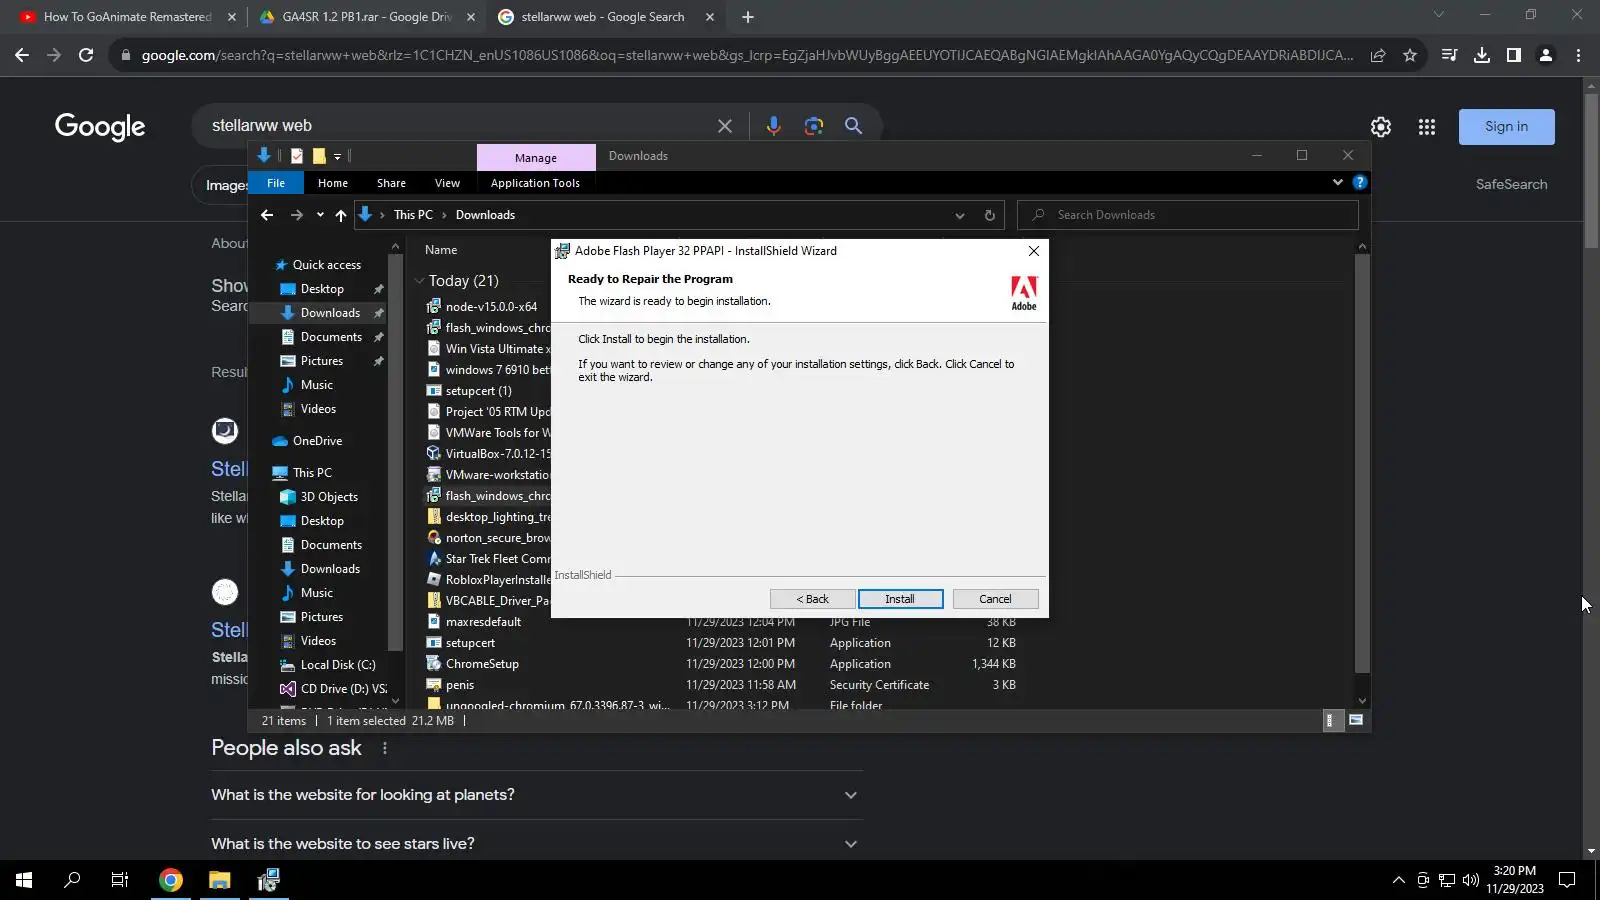Screen dimensions: 1600x900
Task: Click the Google Sign in button
Action: coord(1507,127)
